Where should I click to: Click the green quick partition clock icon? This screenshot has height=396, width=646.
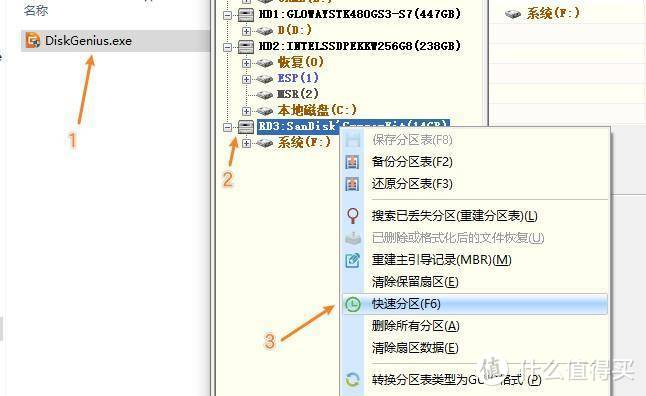(x=353, y=305)
